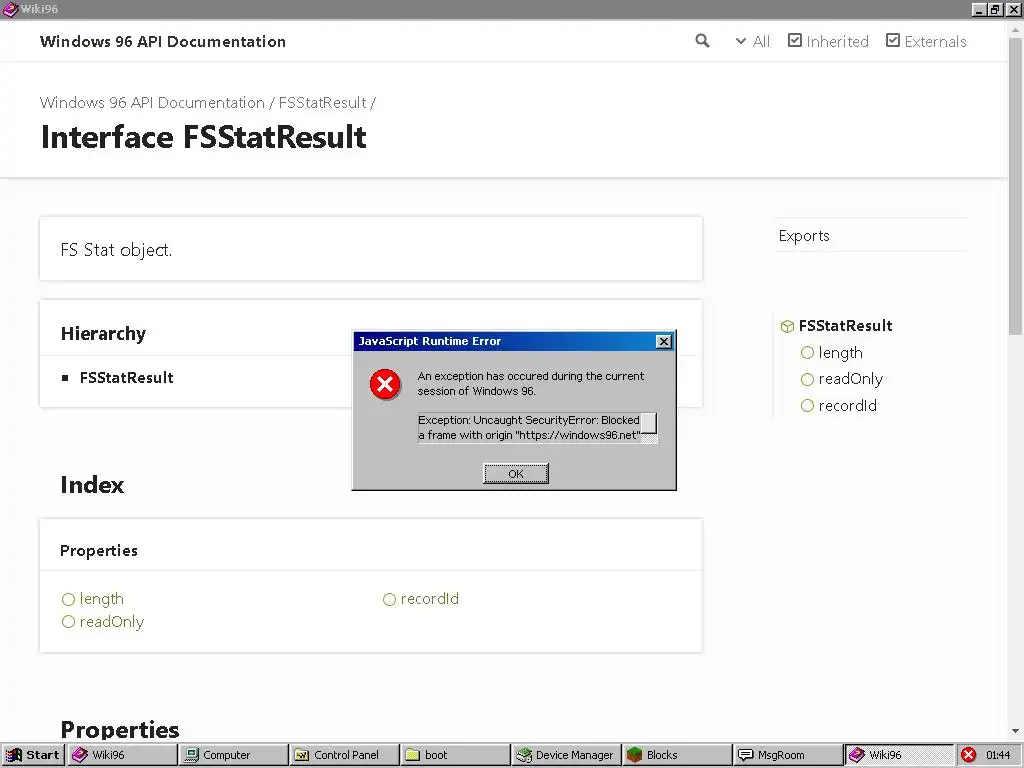Go to length in the sidebar navigation
Image resolution: width=1024 pixels, height=768 pixels.
pyautogui.click(x=840, y=353)
